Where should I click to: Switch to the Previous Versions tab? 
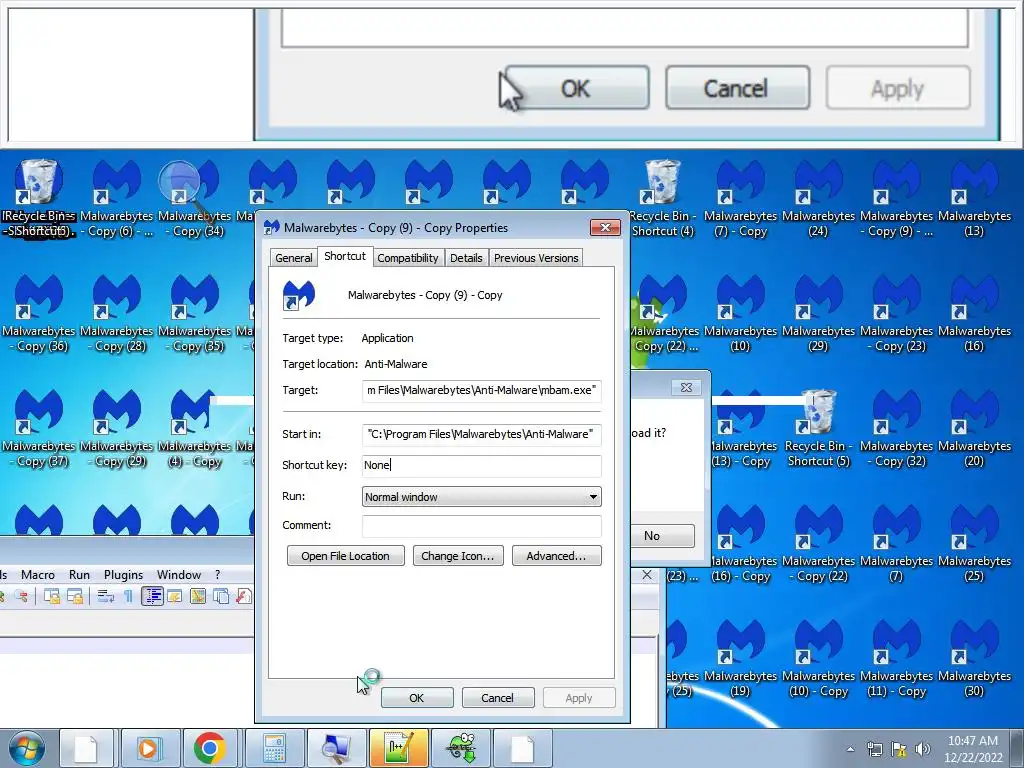(536, 258)
